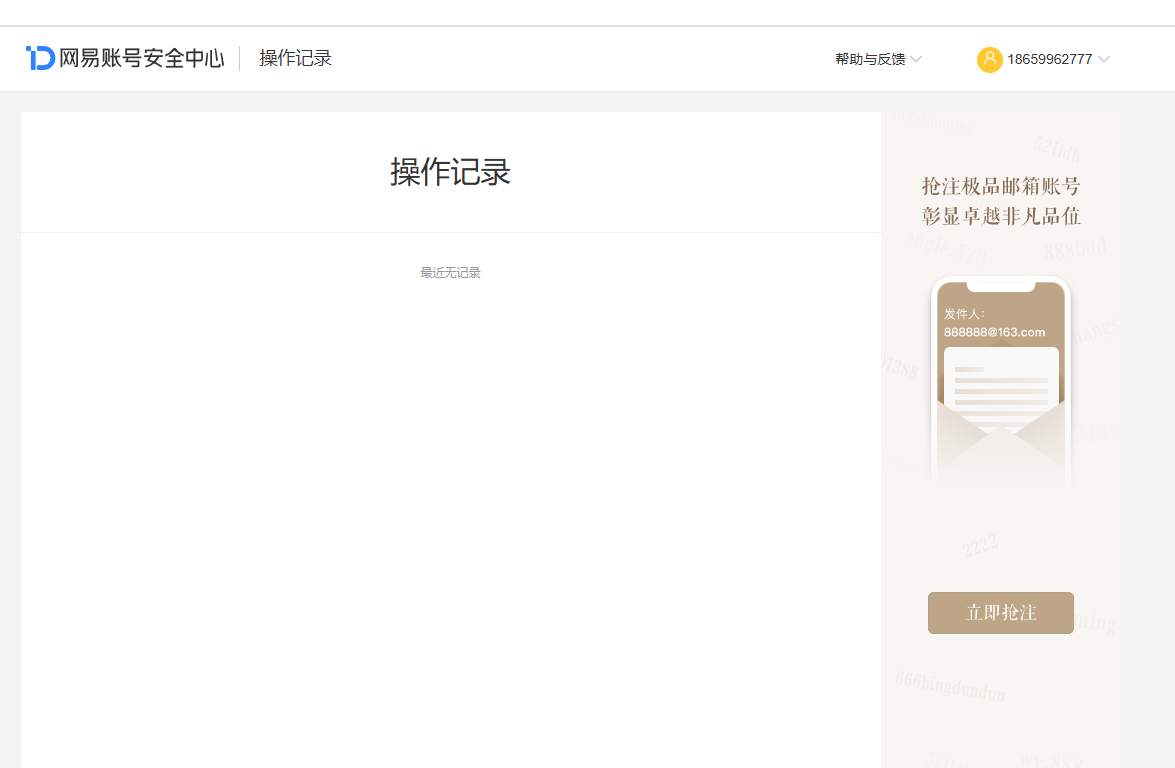
Task: Expand the 帮助与反馈 dropdown chevron
Action: (x=916, y=58)
